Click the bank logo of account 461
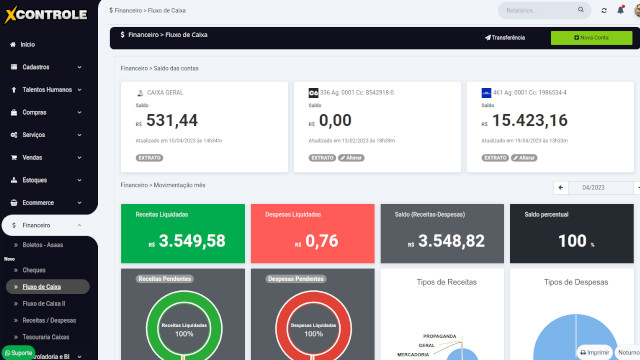 pos(486,93)
